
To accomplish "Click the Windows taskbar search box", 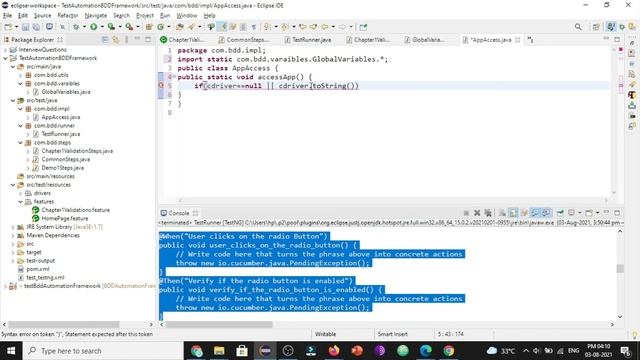I will coord(103,351).
